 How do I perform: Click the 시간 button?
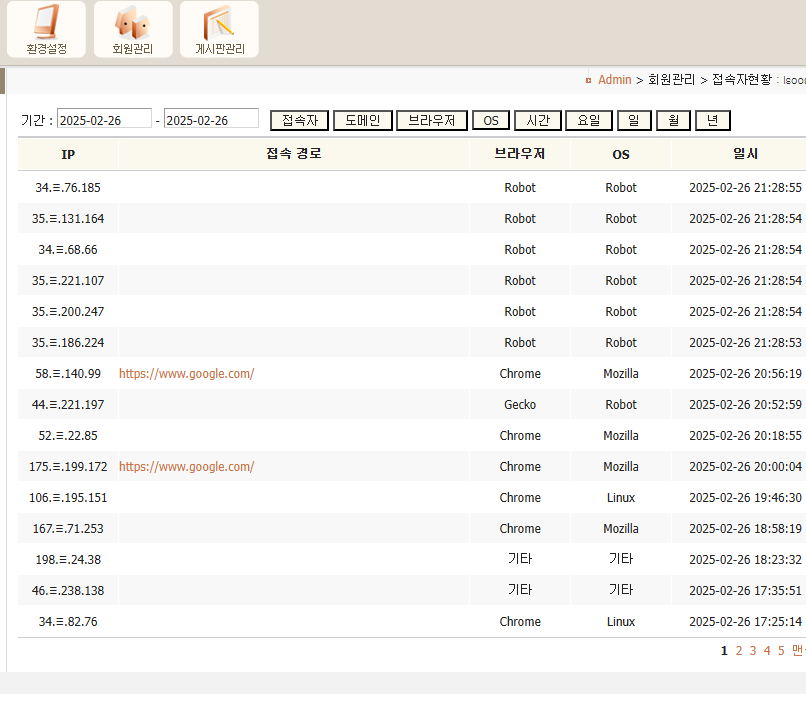click(x=538, y=120)
